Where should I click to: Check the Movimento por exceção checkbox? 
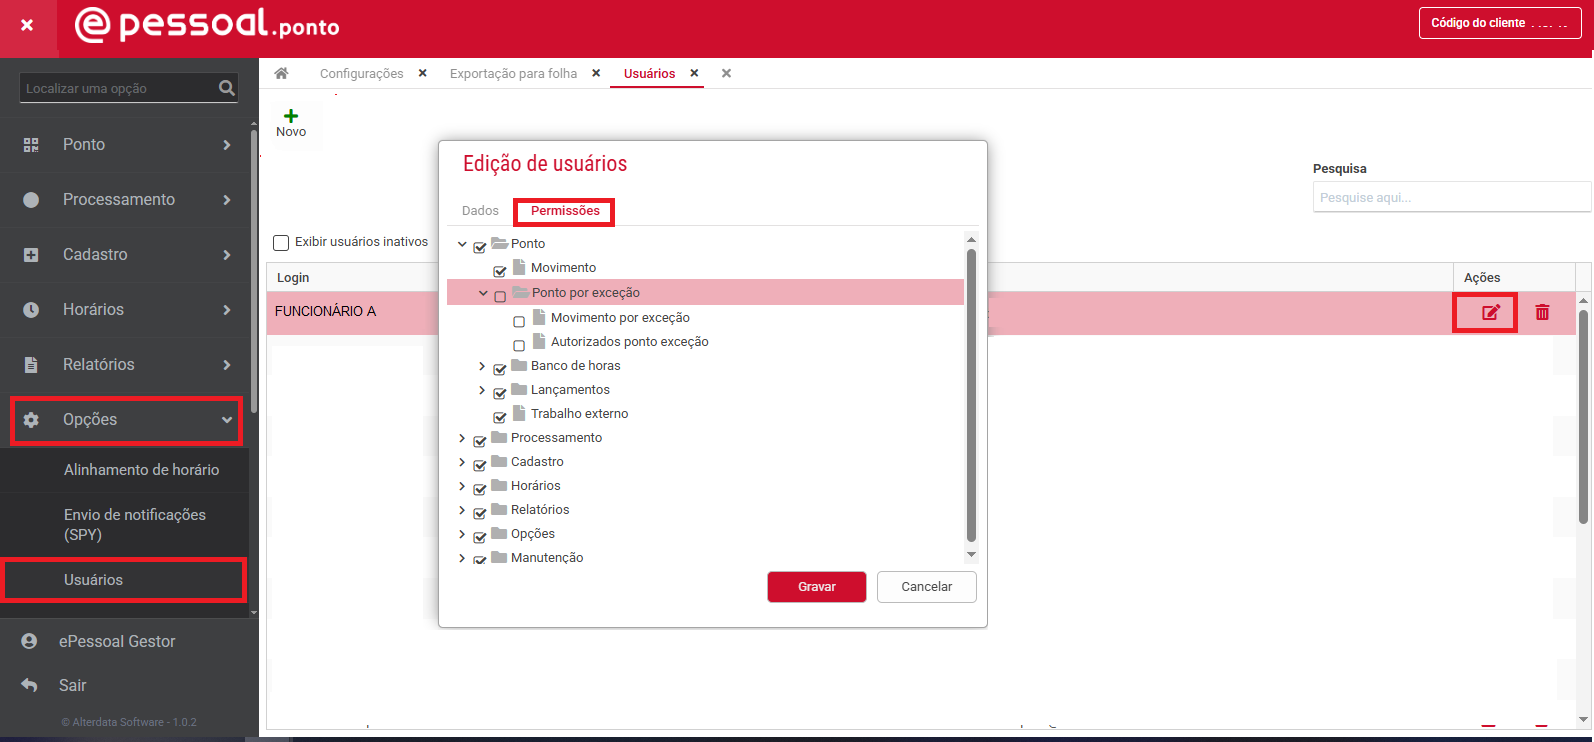(x=519, y=321)
